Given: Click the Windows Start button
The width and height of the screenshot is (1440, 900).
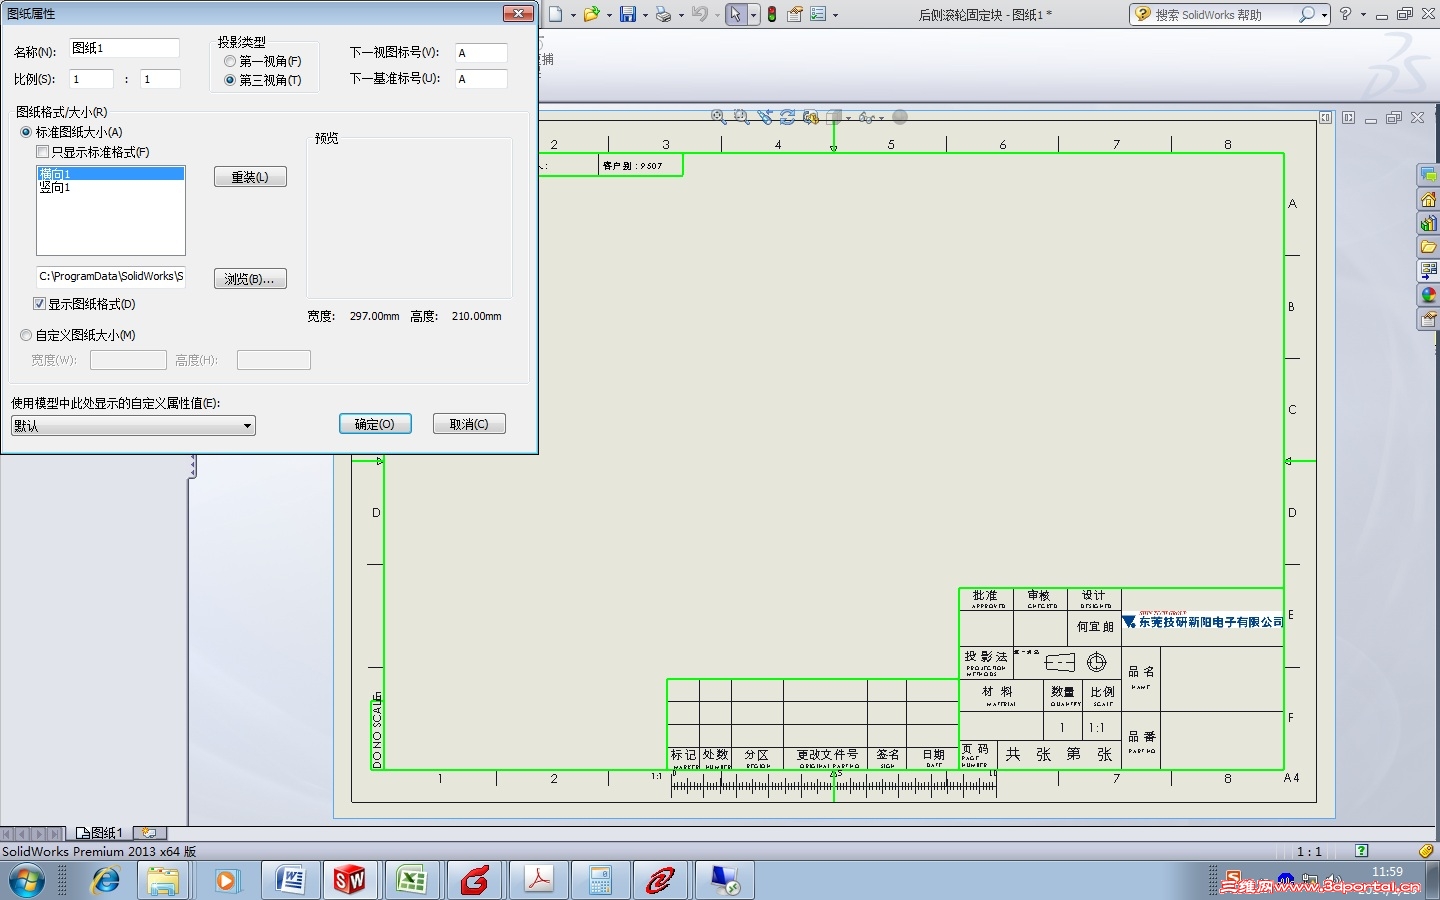Looking at the screenshot, I should coord(26,880).
